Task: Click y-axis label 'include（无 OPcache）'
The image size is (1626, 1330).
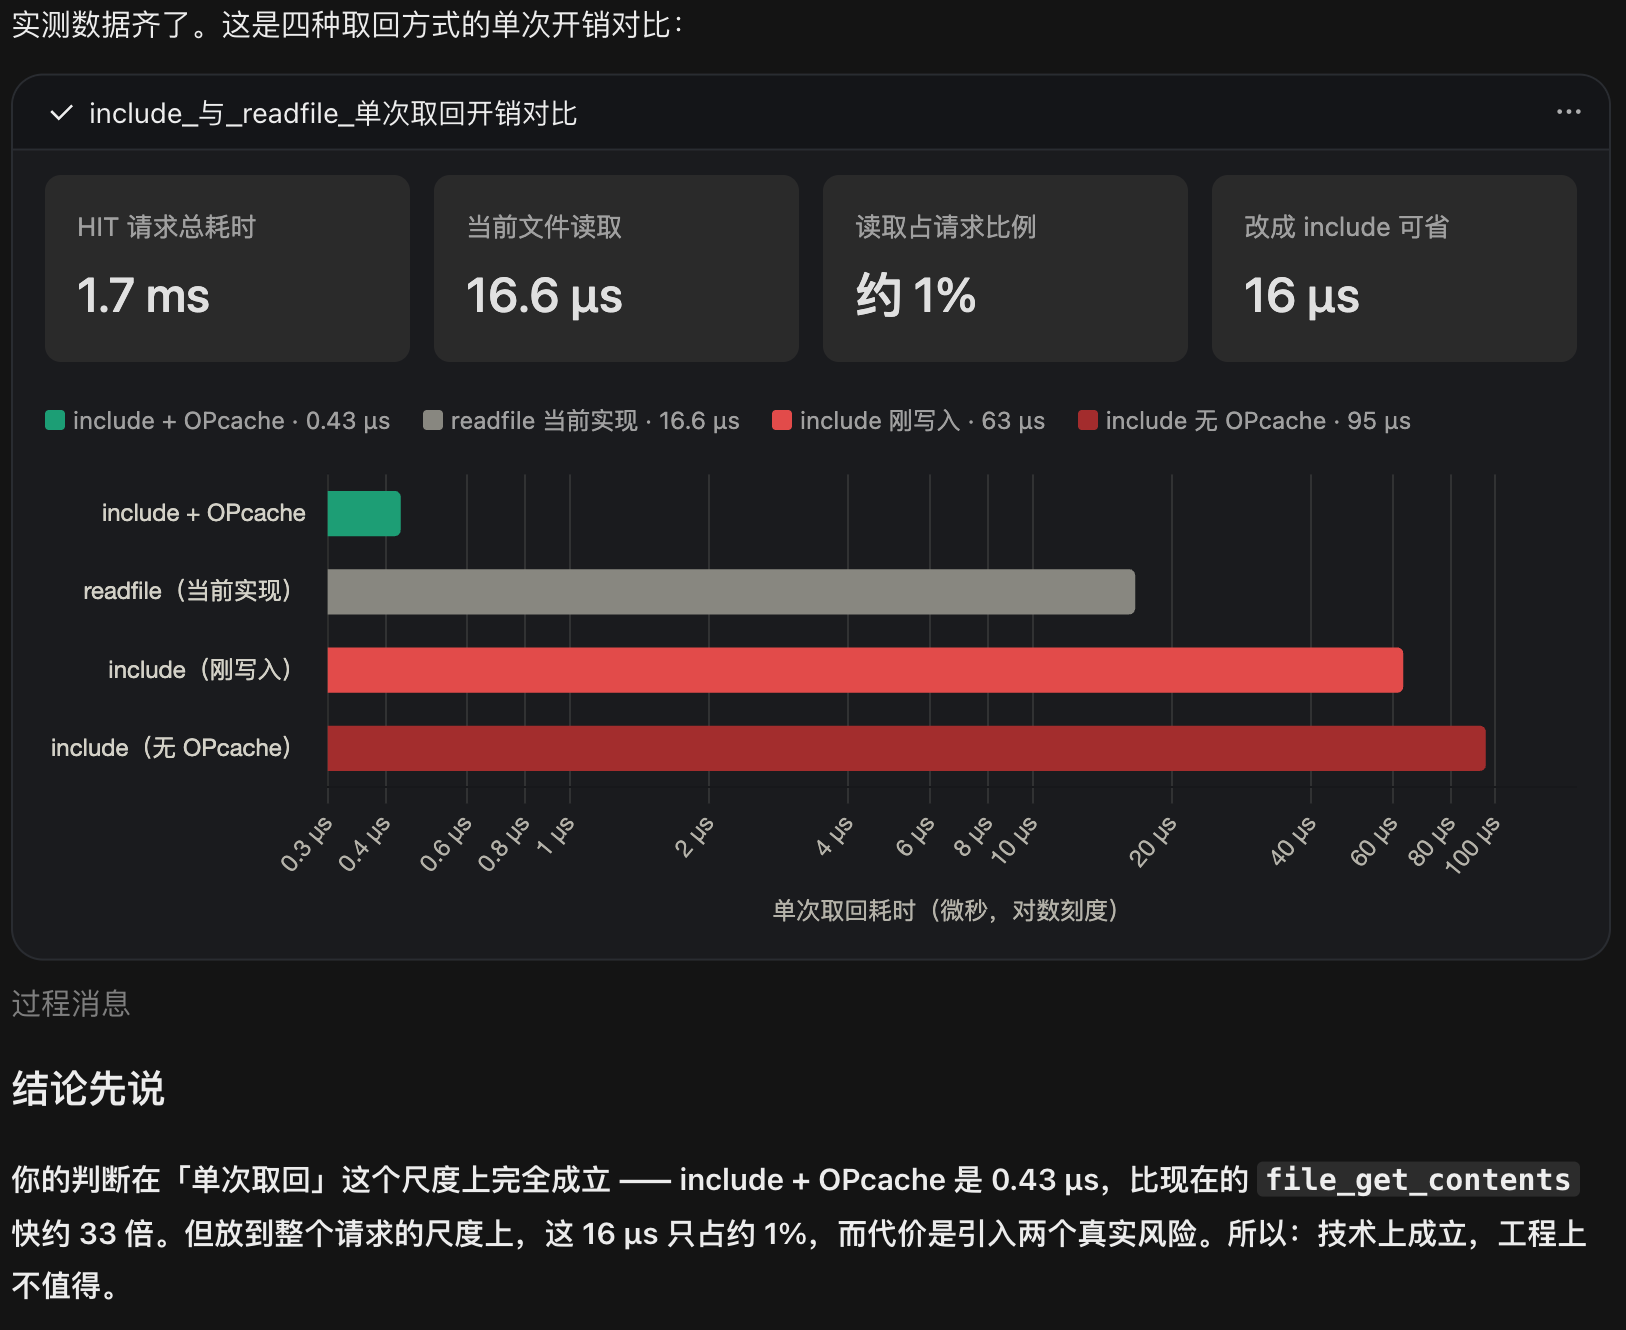Action: pyautogui.click(x=171, y=748)
